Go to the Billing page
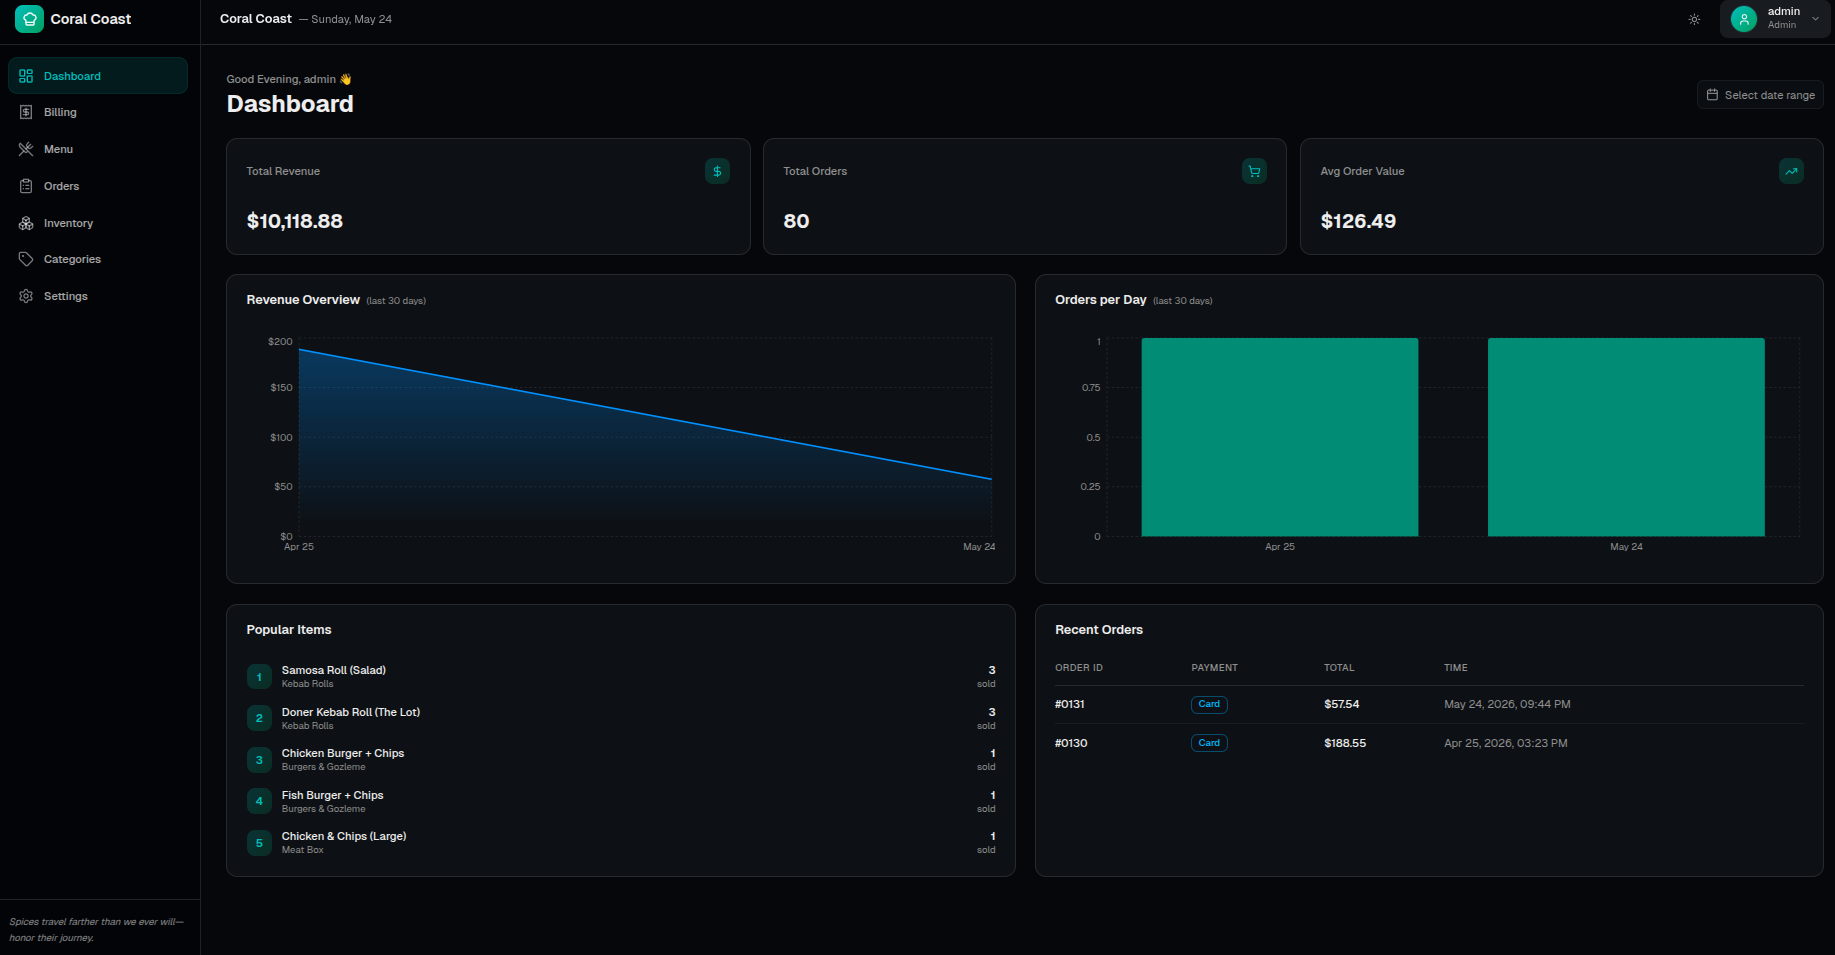 [x=98, y=112]
